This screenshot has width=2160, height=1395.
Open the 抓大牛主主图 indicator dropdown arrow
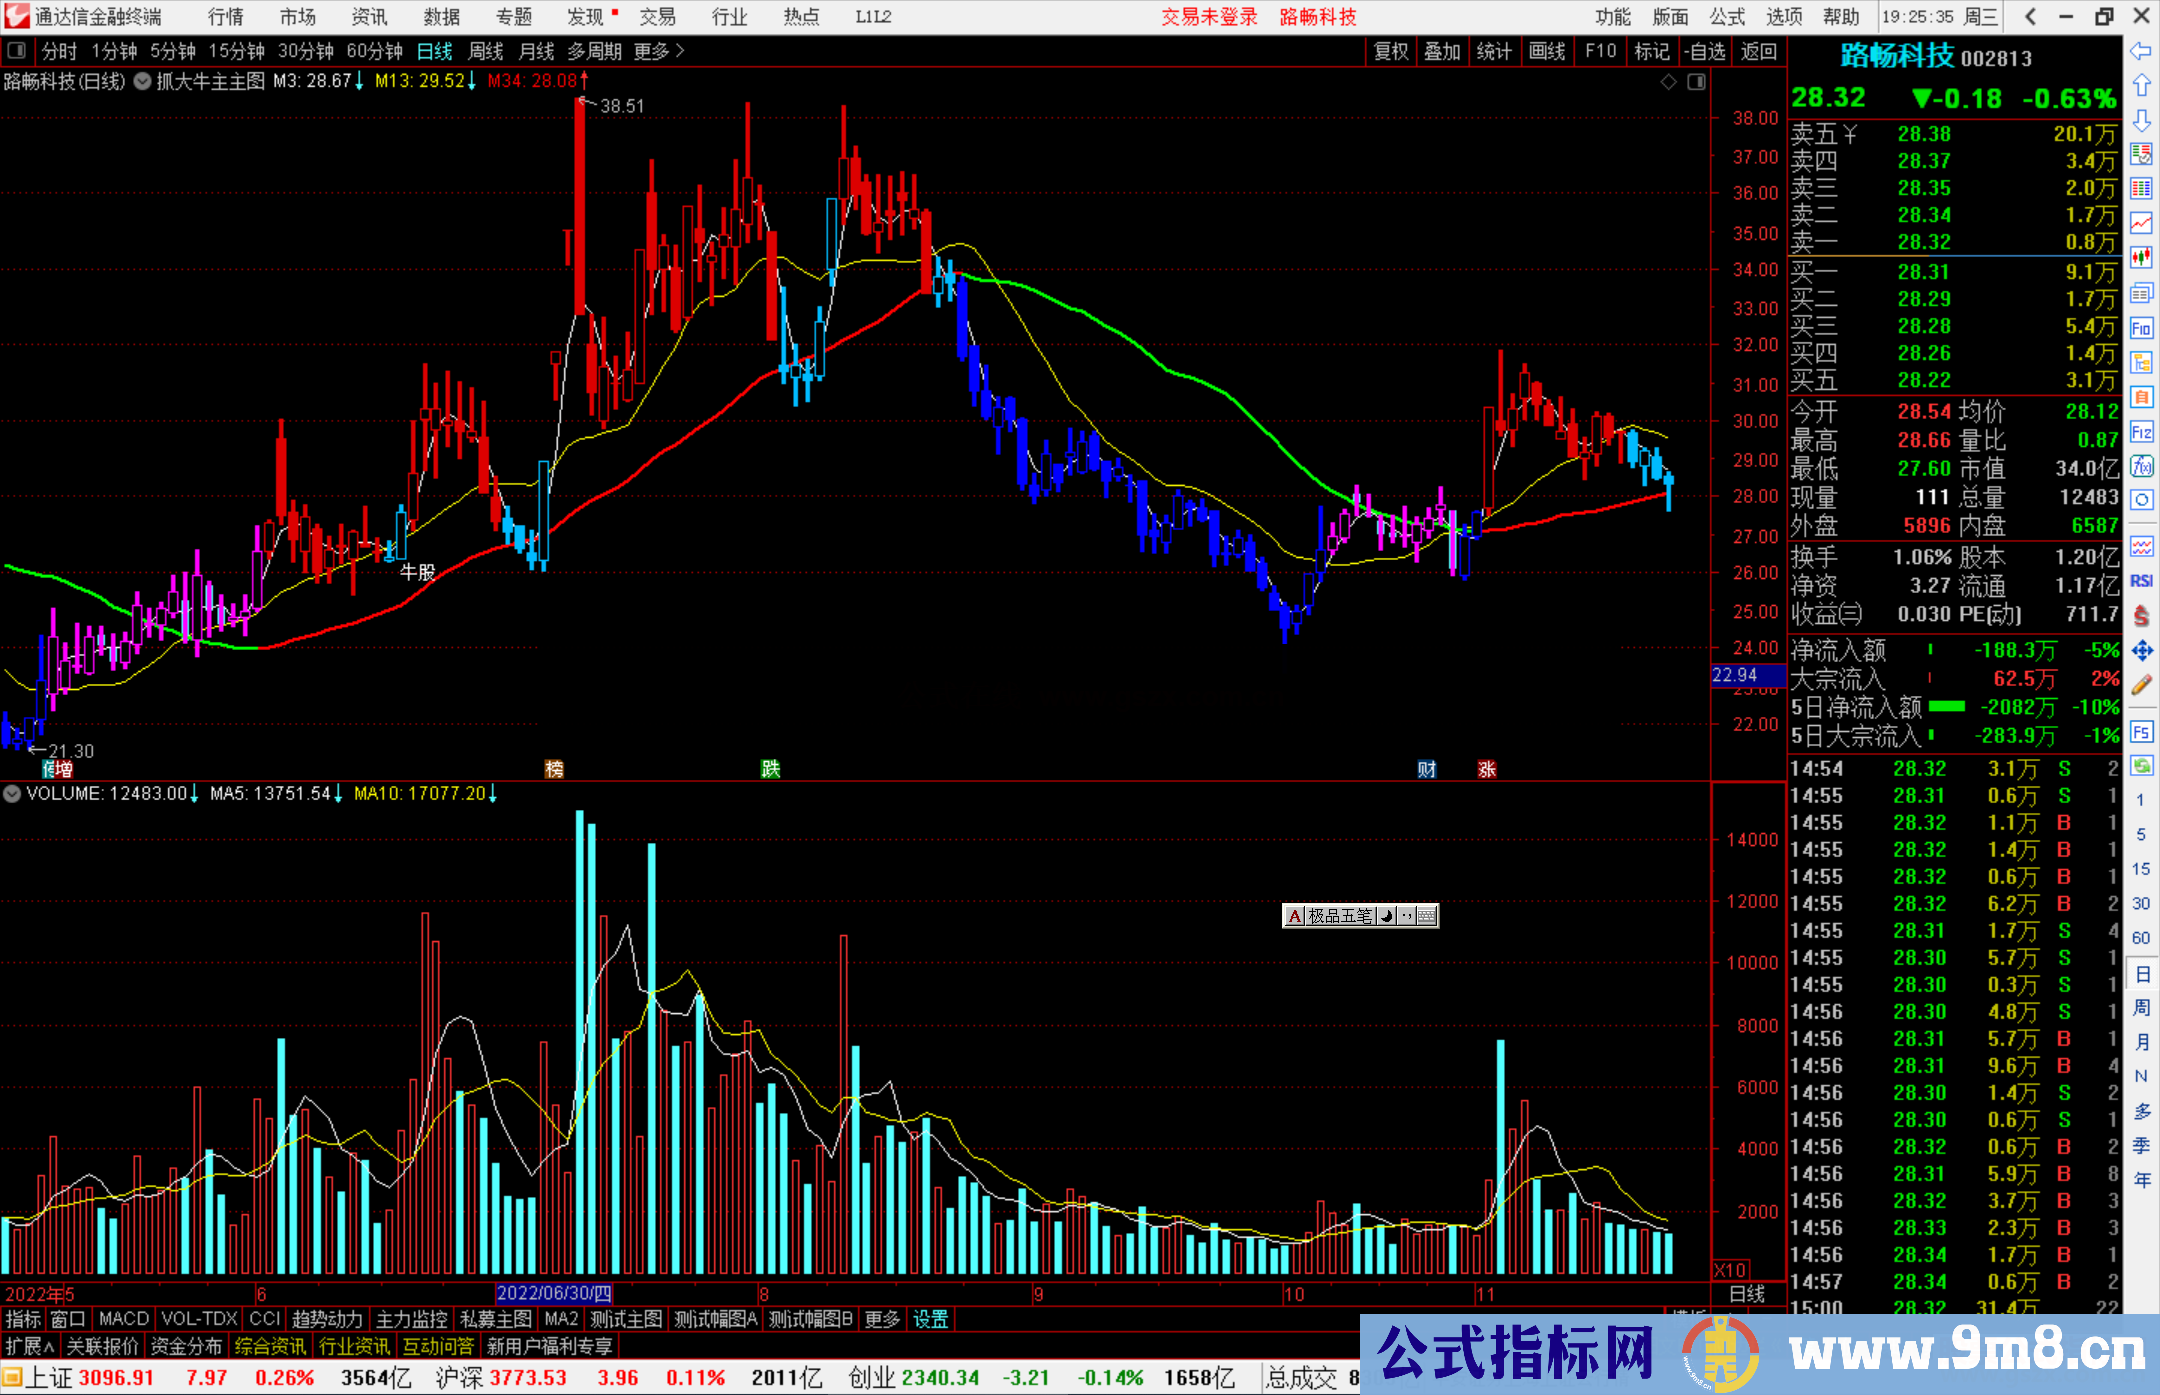coord(143,82)
